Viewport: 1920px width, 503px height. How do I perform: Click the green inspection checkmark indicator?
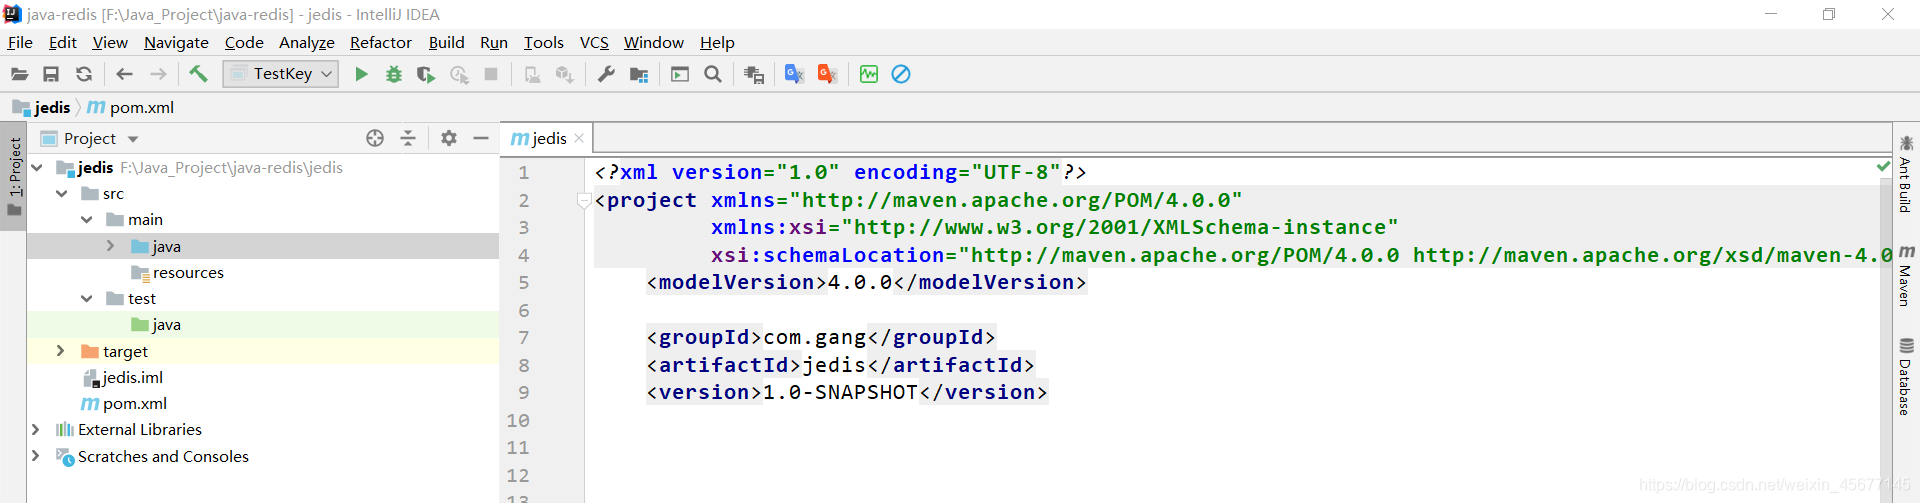coord(1883,167)
